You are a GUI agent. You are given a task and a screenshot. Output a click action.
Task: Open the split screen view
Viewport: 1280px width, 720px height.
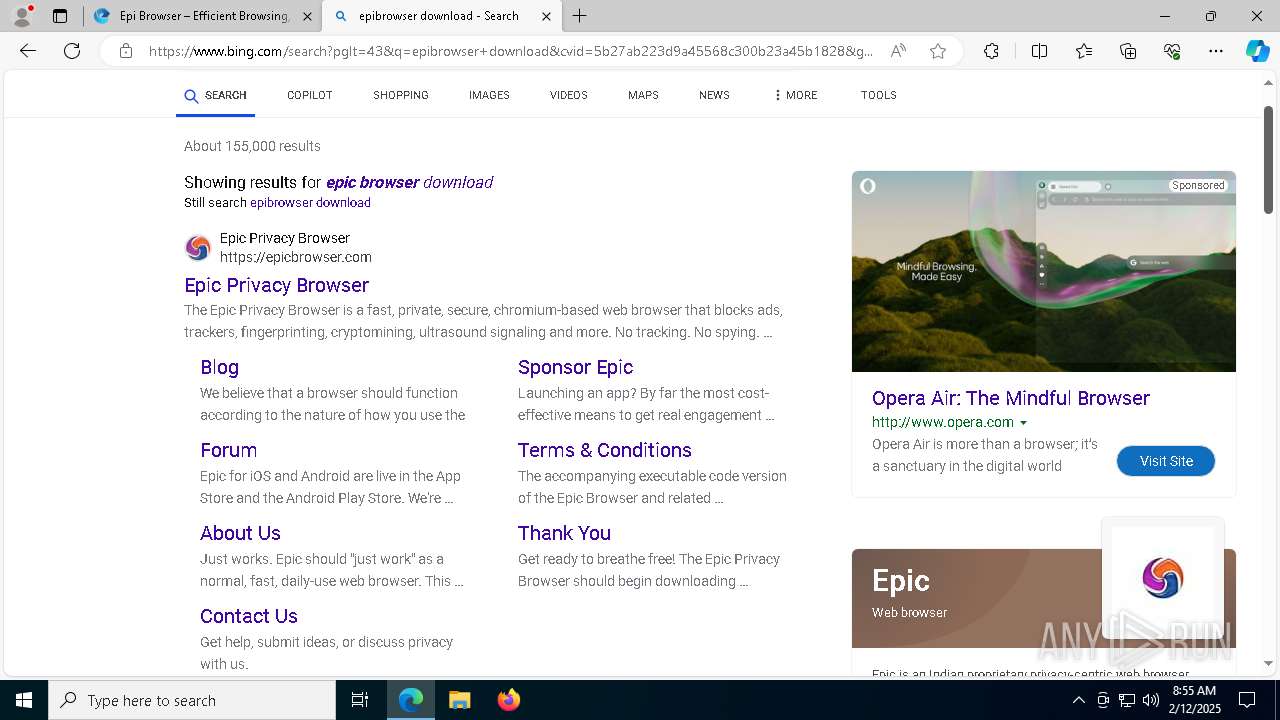point(1039,51)
